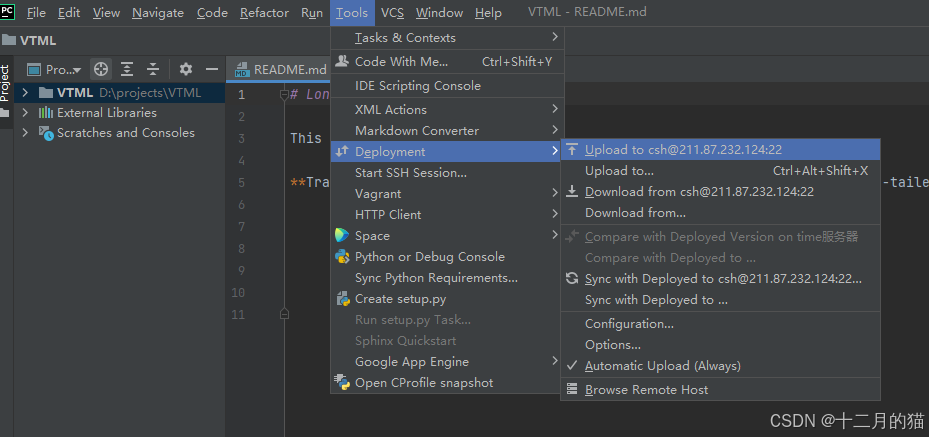Click the Deployment arrows icon

[342, 152]
